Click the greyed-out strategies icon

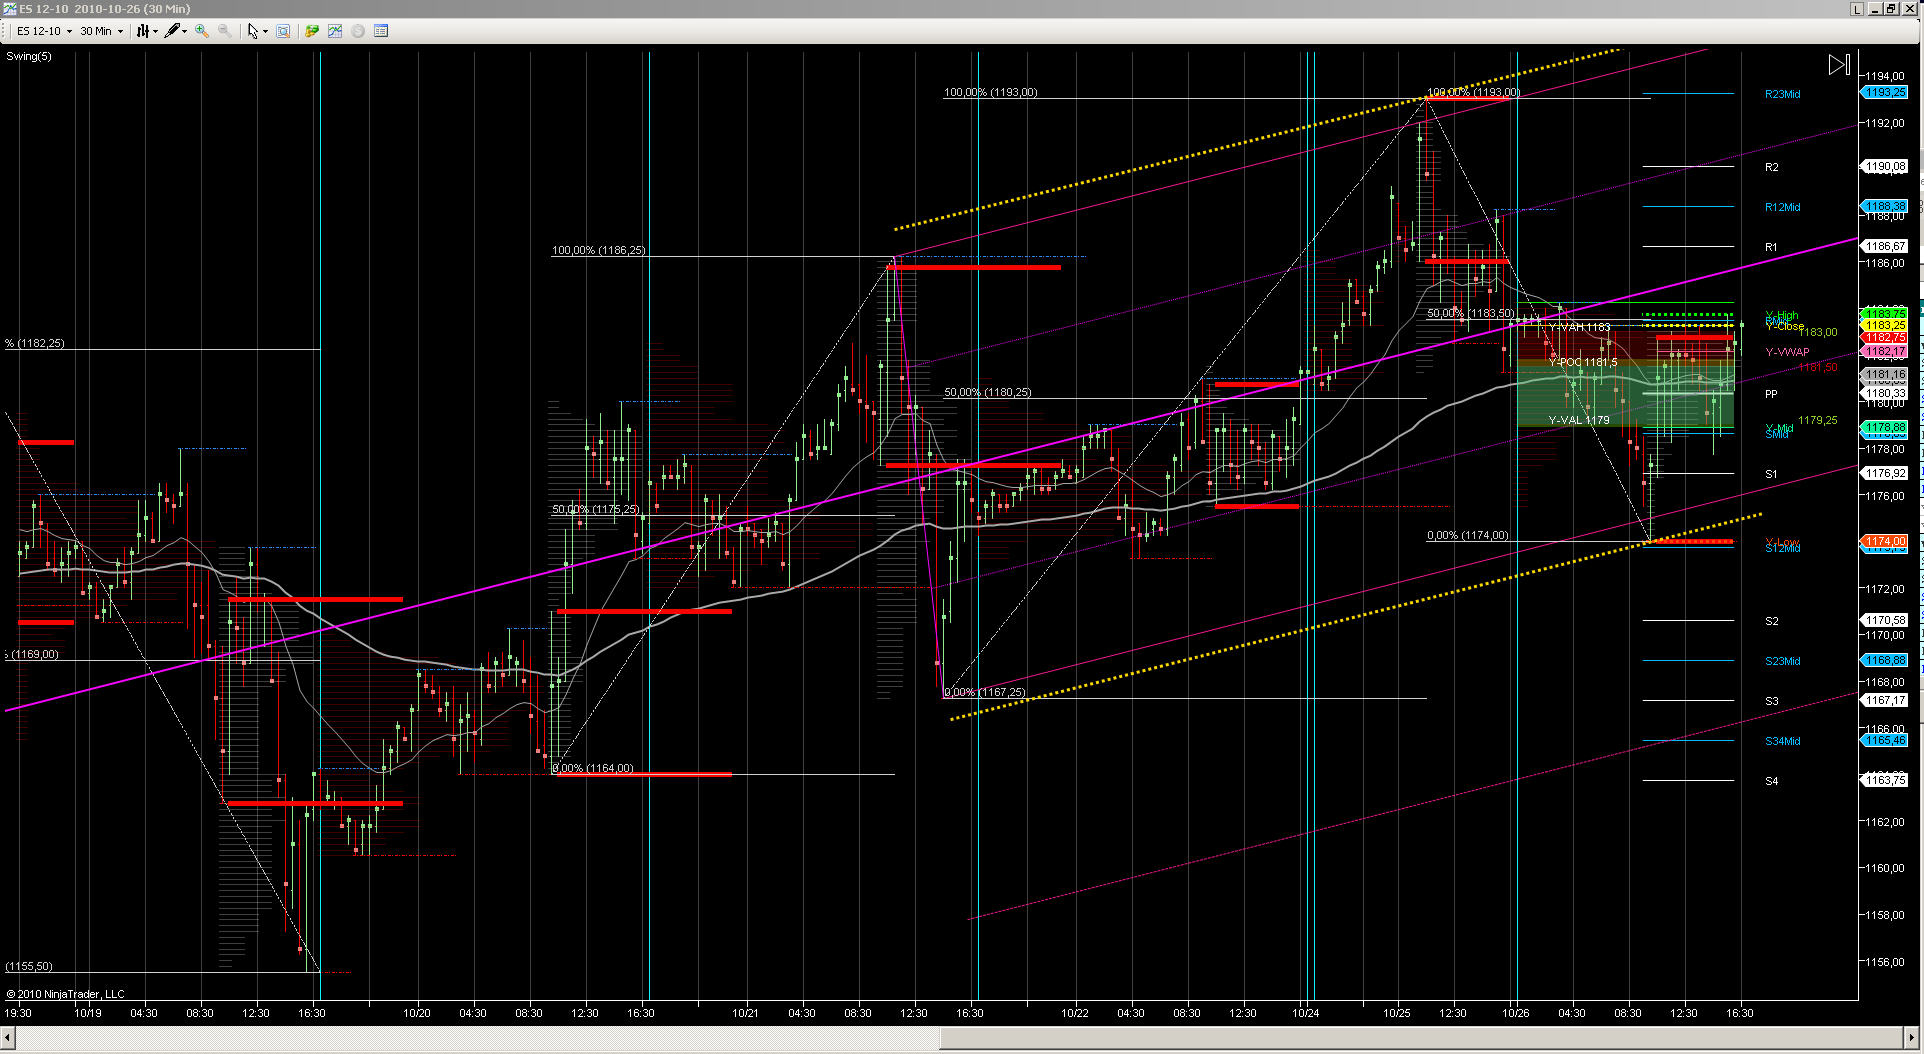coord(358,31)
